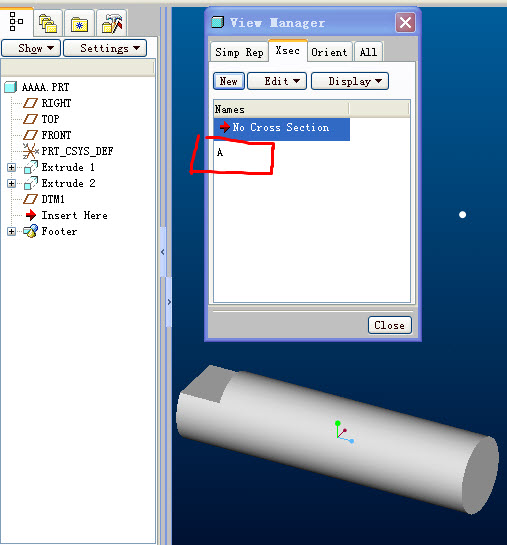Viewport: 507px width, 545px height.
Task: Open the Show dropdown menu
Action: tap(31, 48)
